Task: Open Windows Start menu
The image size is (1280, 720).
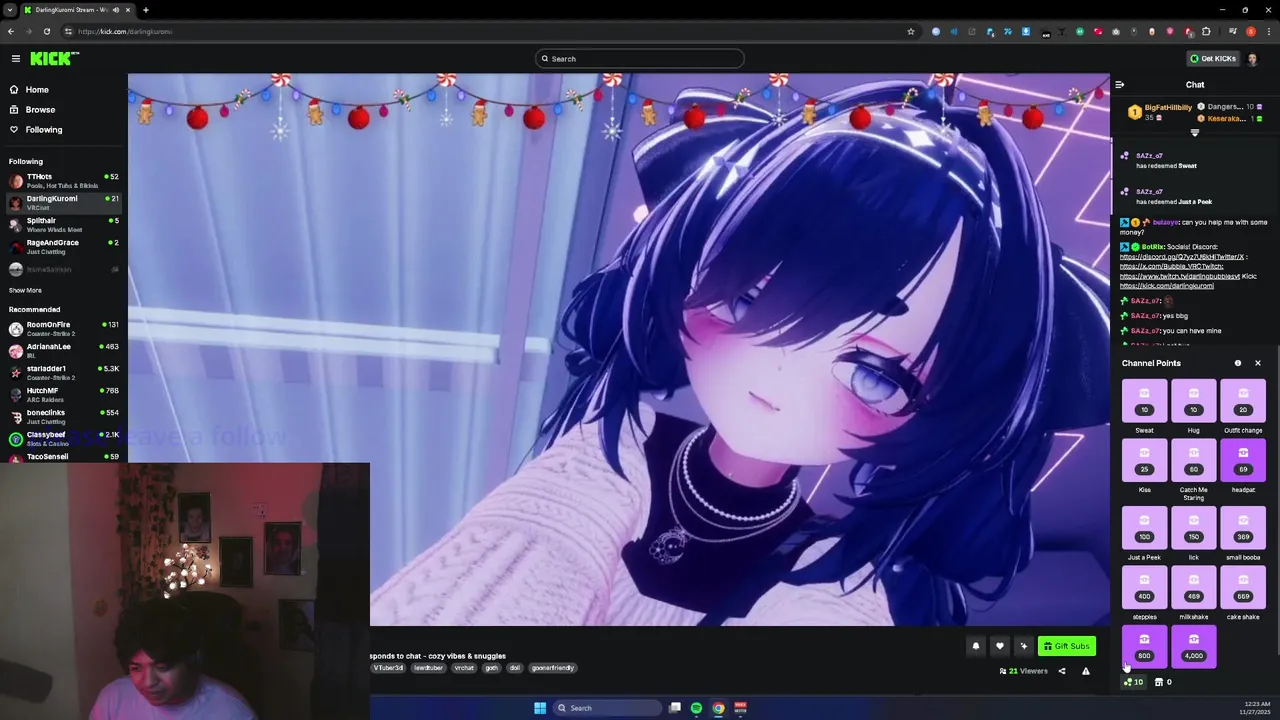Action: [540, 708]
